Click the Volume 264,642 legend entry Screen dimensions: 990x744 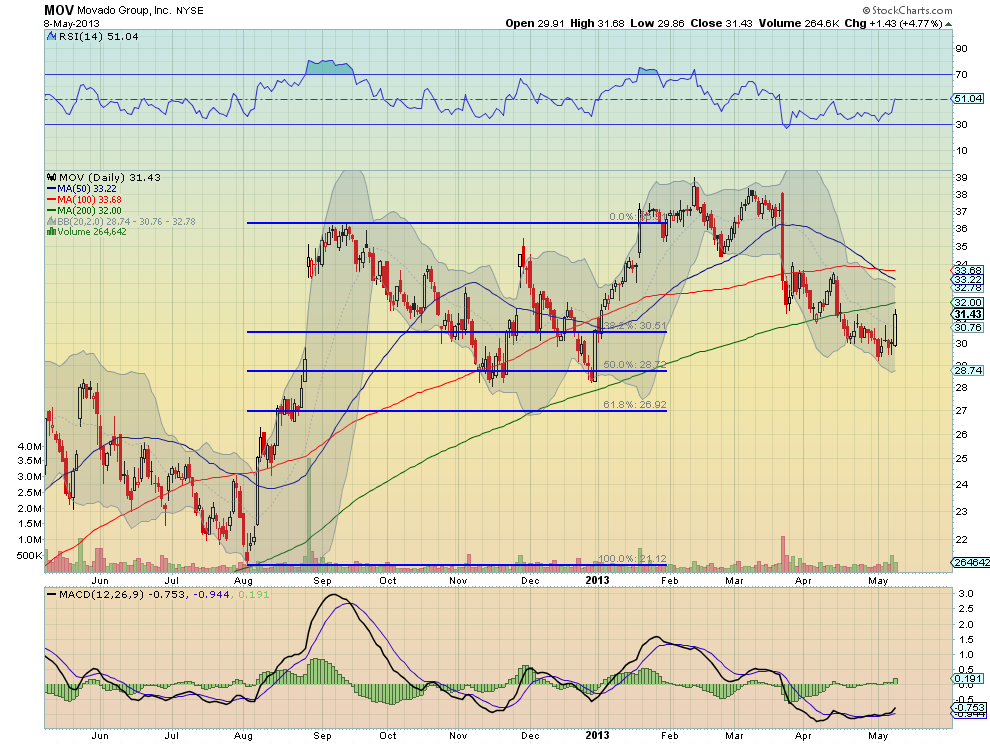tap(92, 232)
